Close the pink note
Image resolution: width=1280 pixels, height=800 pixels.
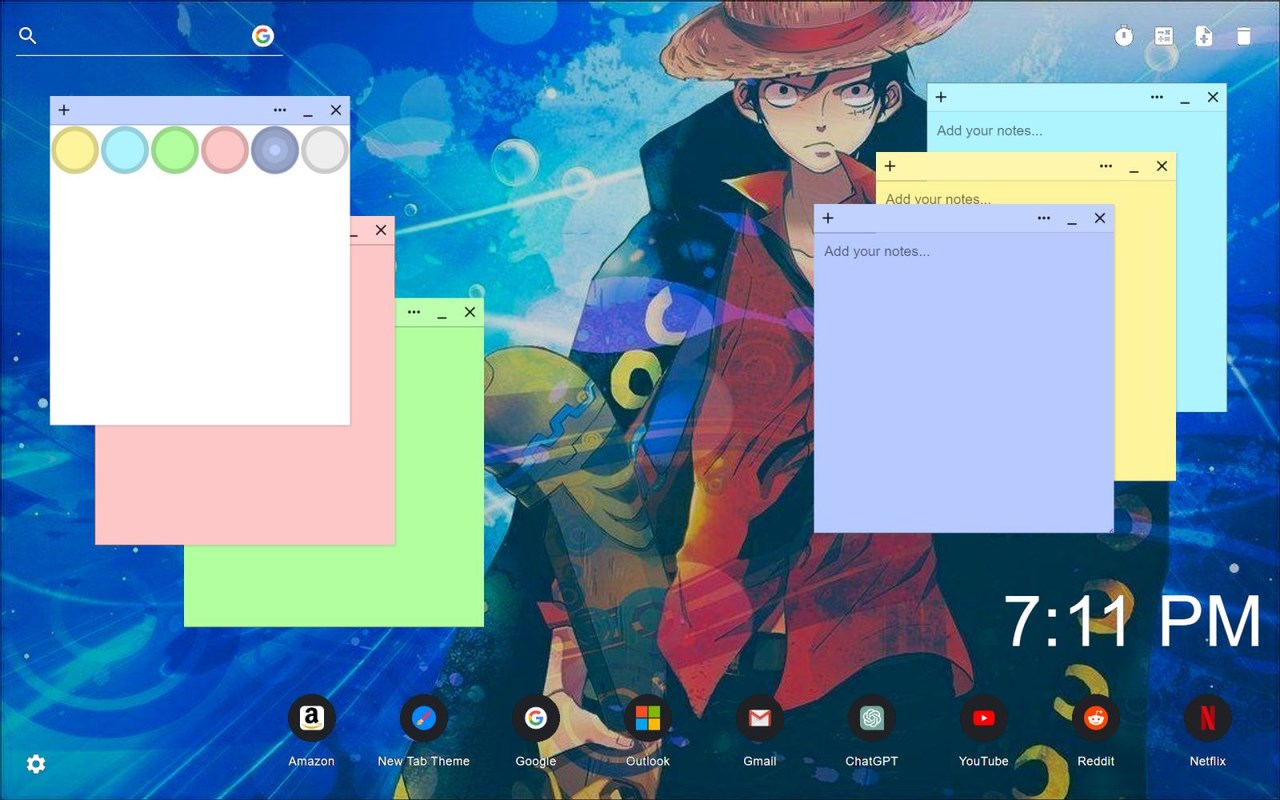(381, 230)
